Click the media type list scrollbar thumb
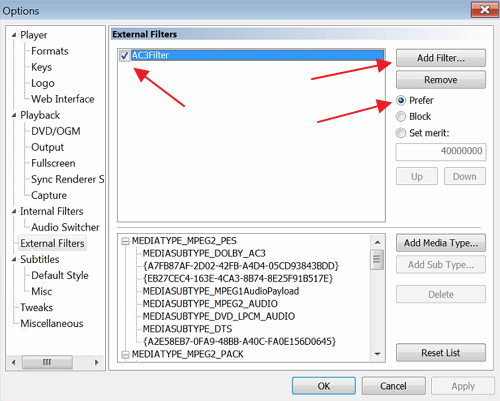This screenshot has width=500, height=401. click(377, 259)
